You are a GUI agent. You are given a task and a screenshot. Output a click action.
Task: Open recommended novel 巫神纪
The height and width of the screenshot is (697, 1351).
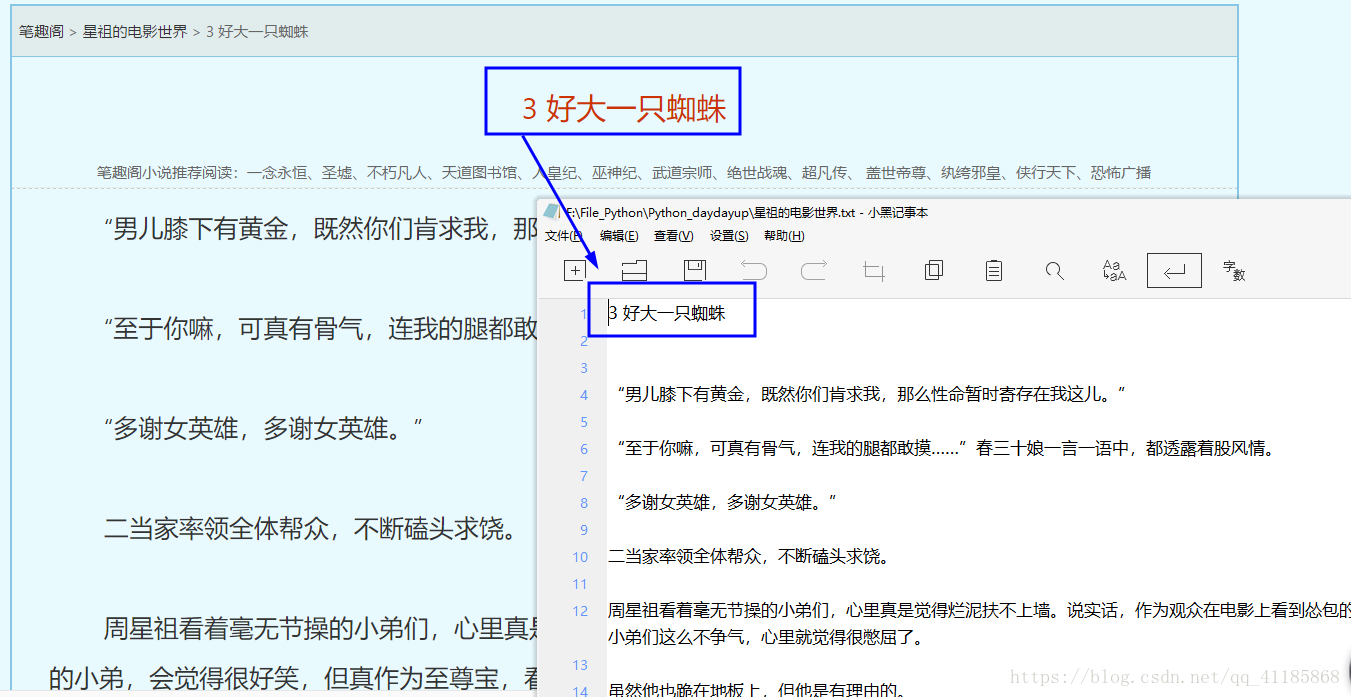tap(614, 173)
